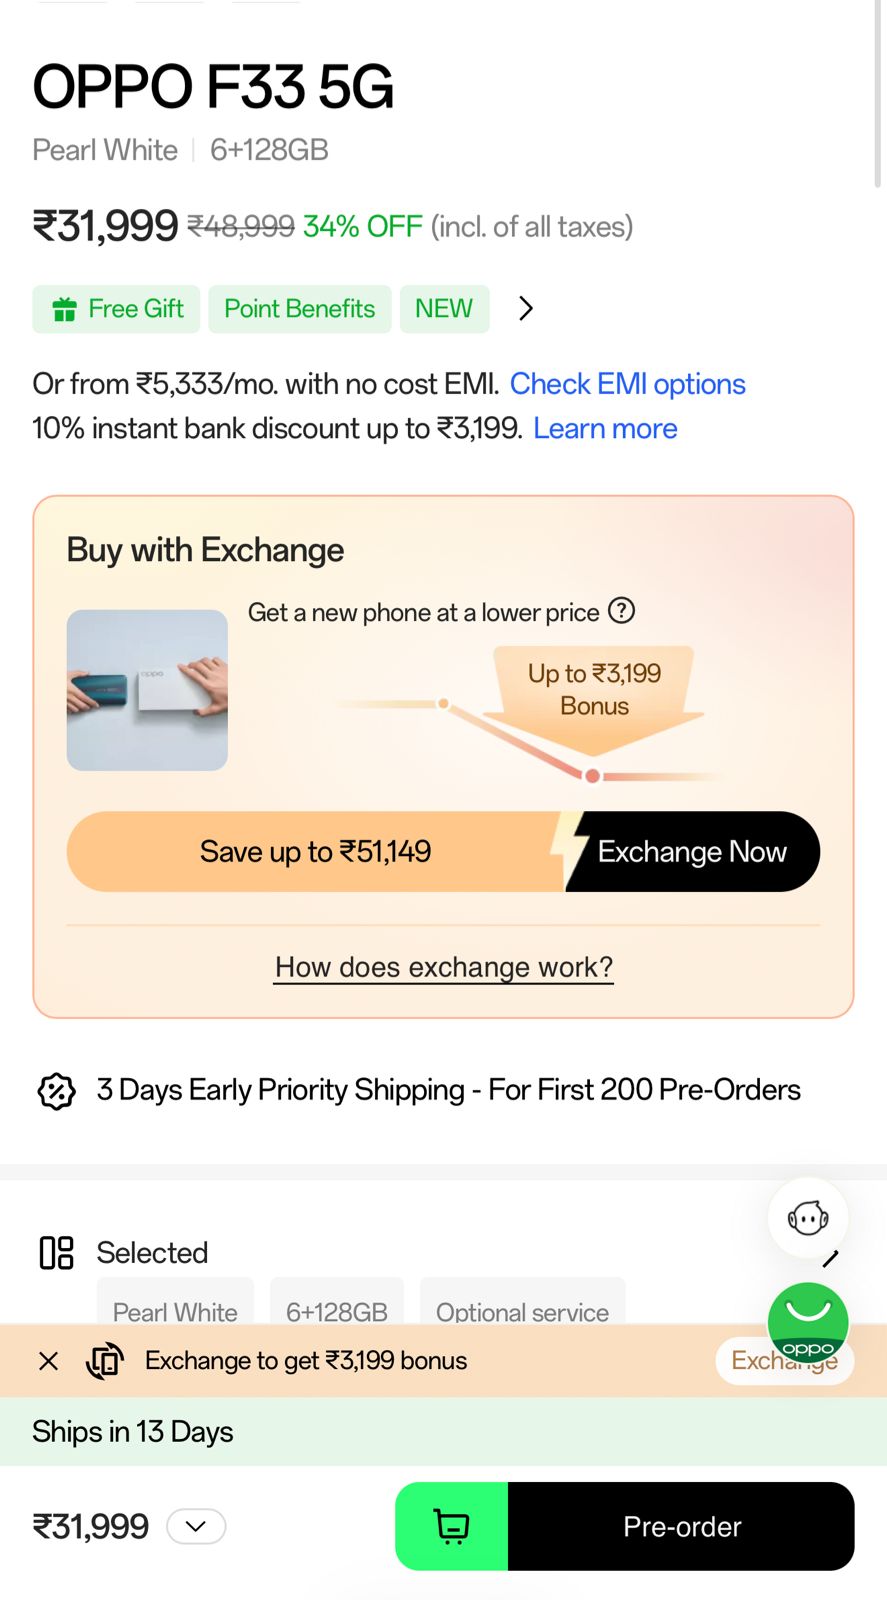Tap the Pre-order button
The width and height of the screenshot is (887, 1600).
click(682, 1526)
